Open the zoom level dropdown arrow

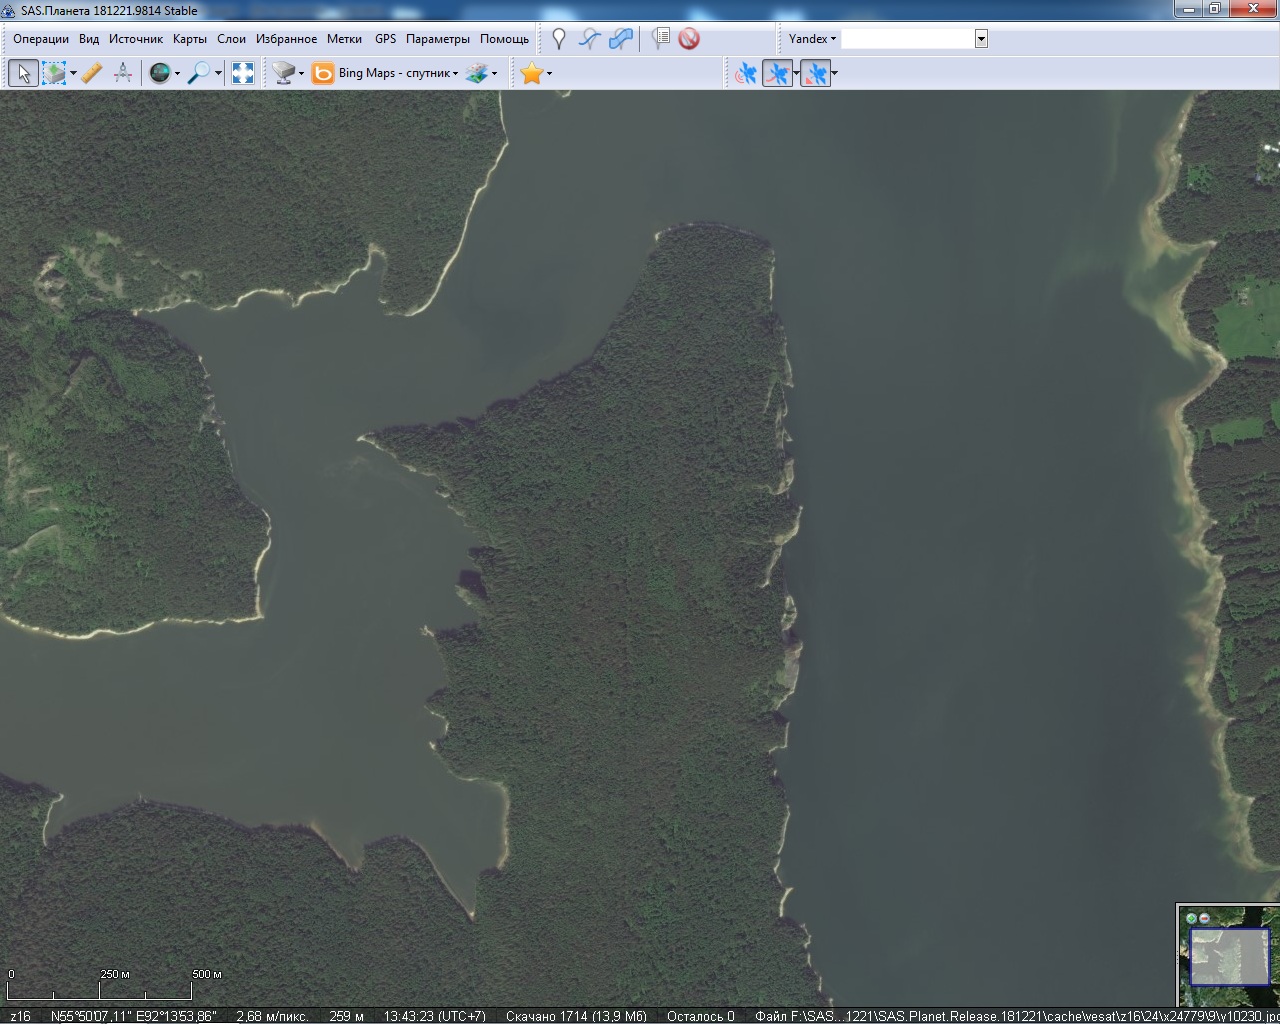coord(218,73)
